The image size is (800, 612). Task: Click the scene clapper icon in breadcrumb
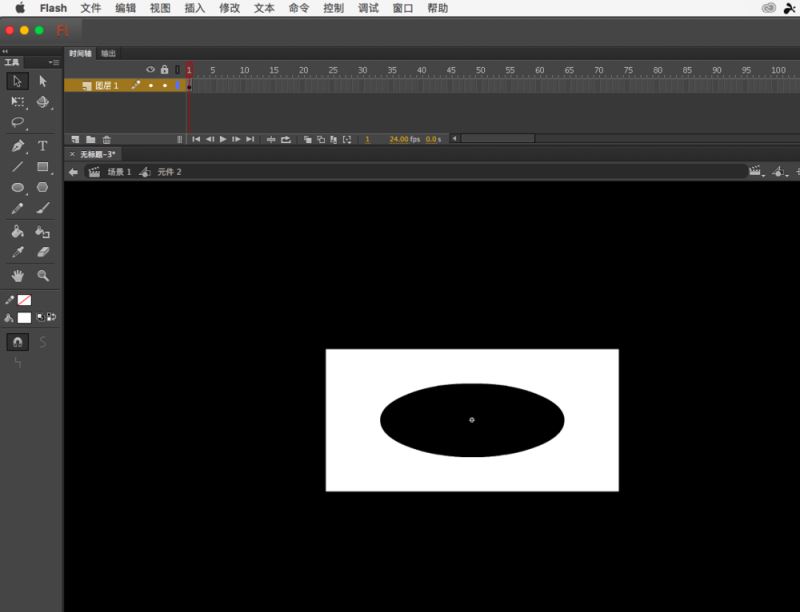(94, 172)
